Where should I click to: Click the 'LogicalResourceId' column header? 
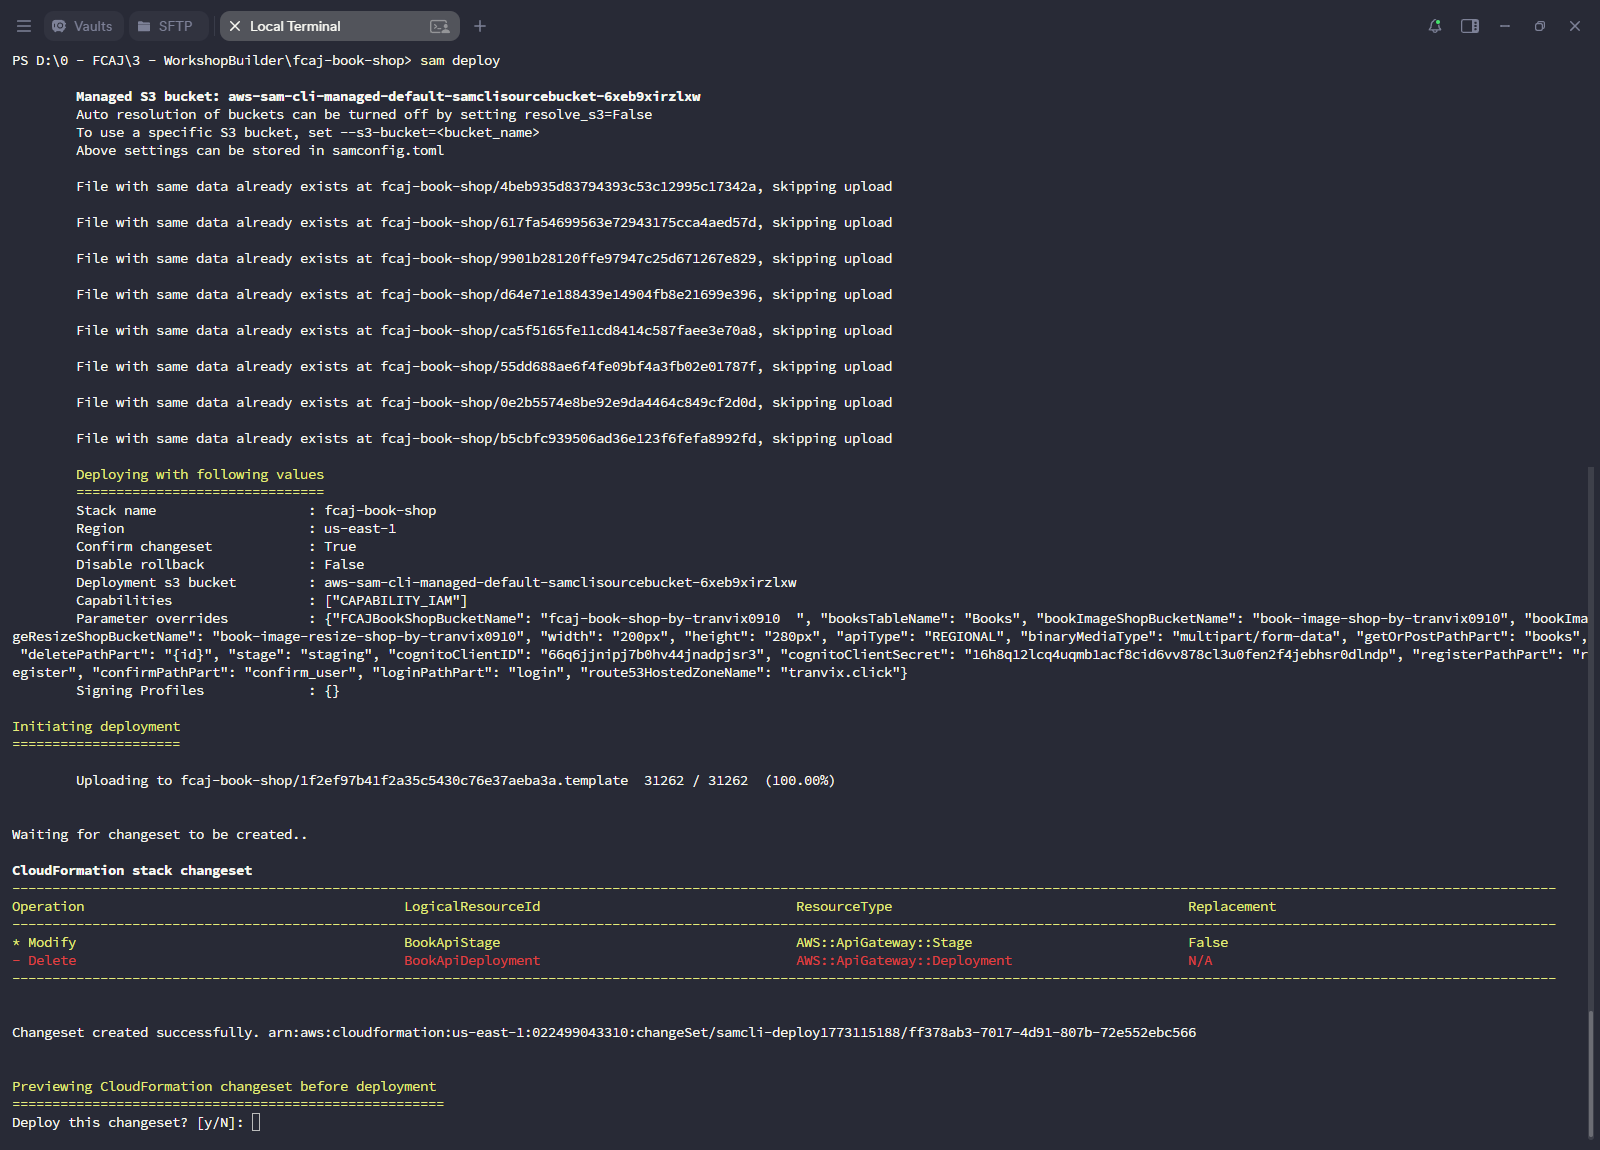pyautogui.click(x=472, y=906)
